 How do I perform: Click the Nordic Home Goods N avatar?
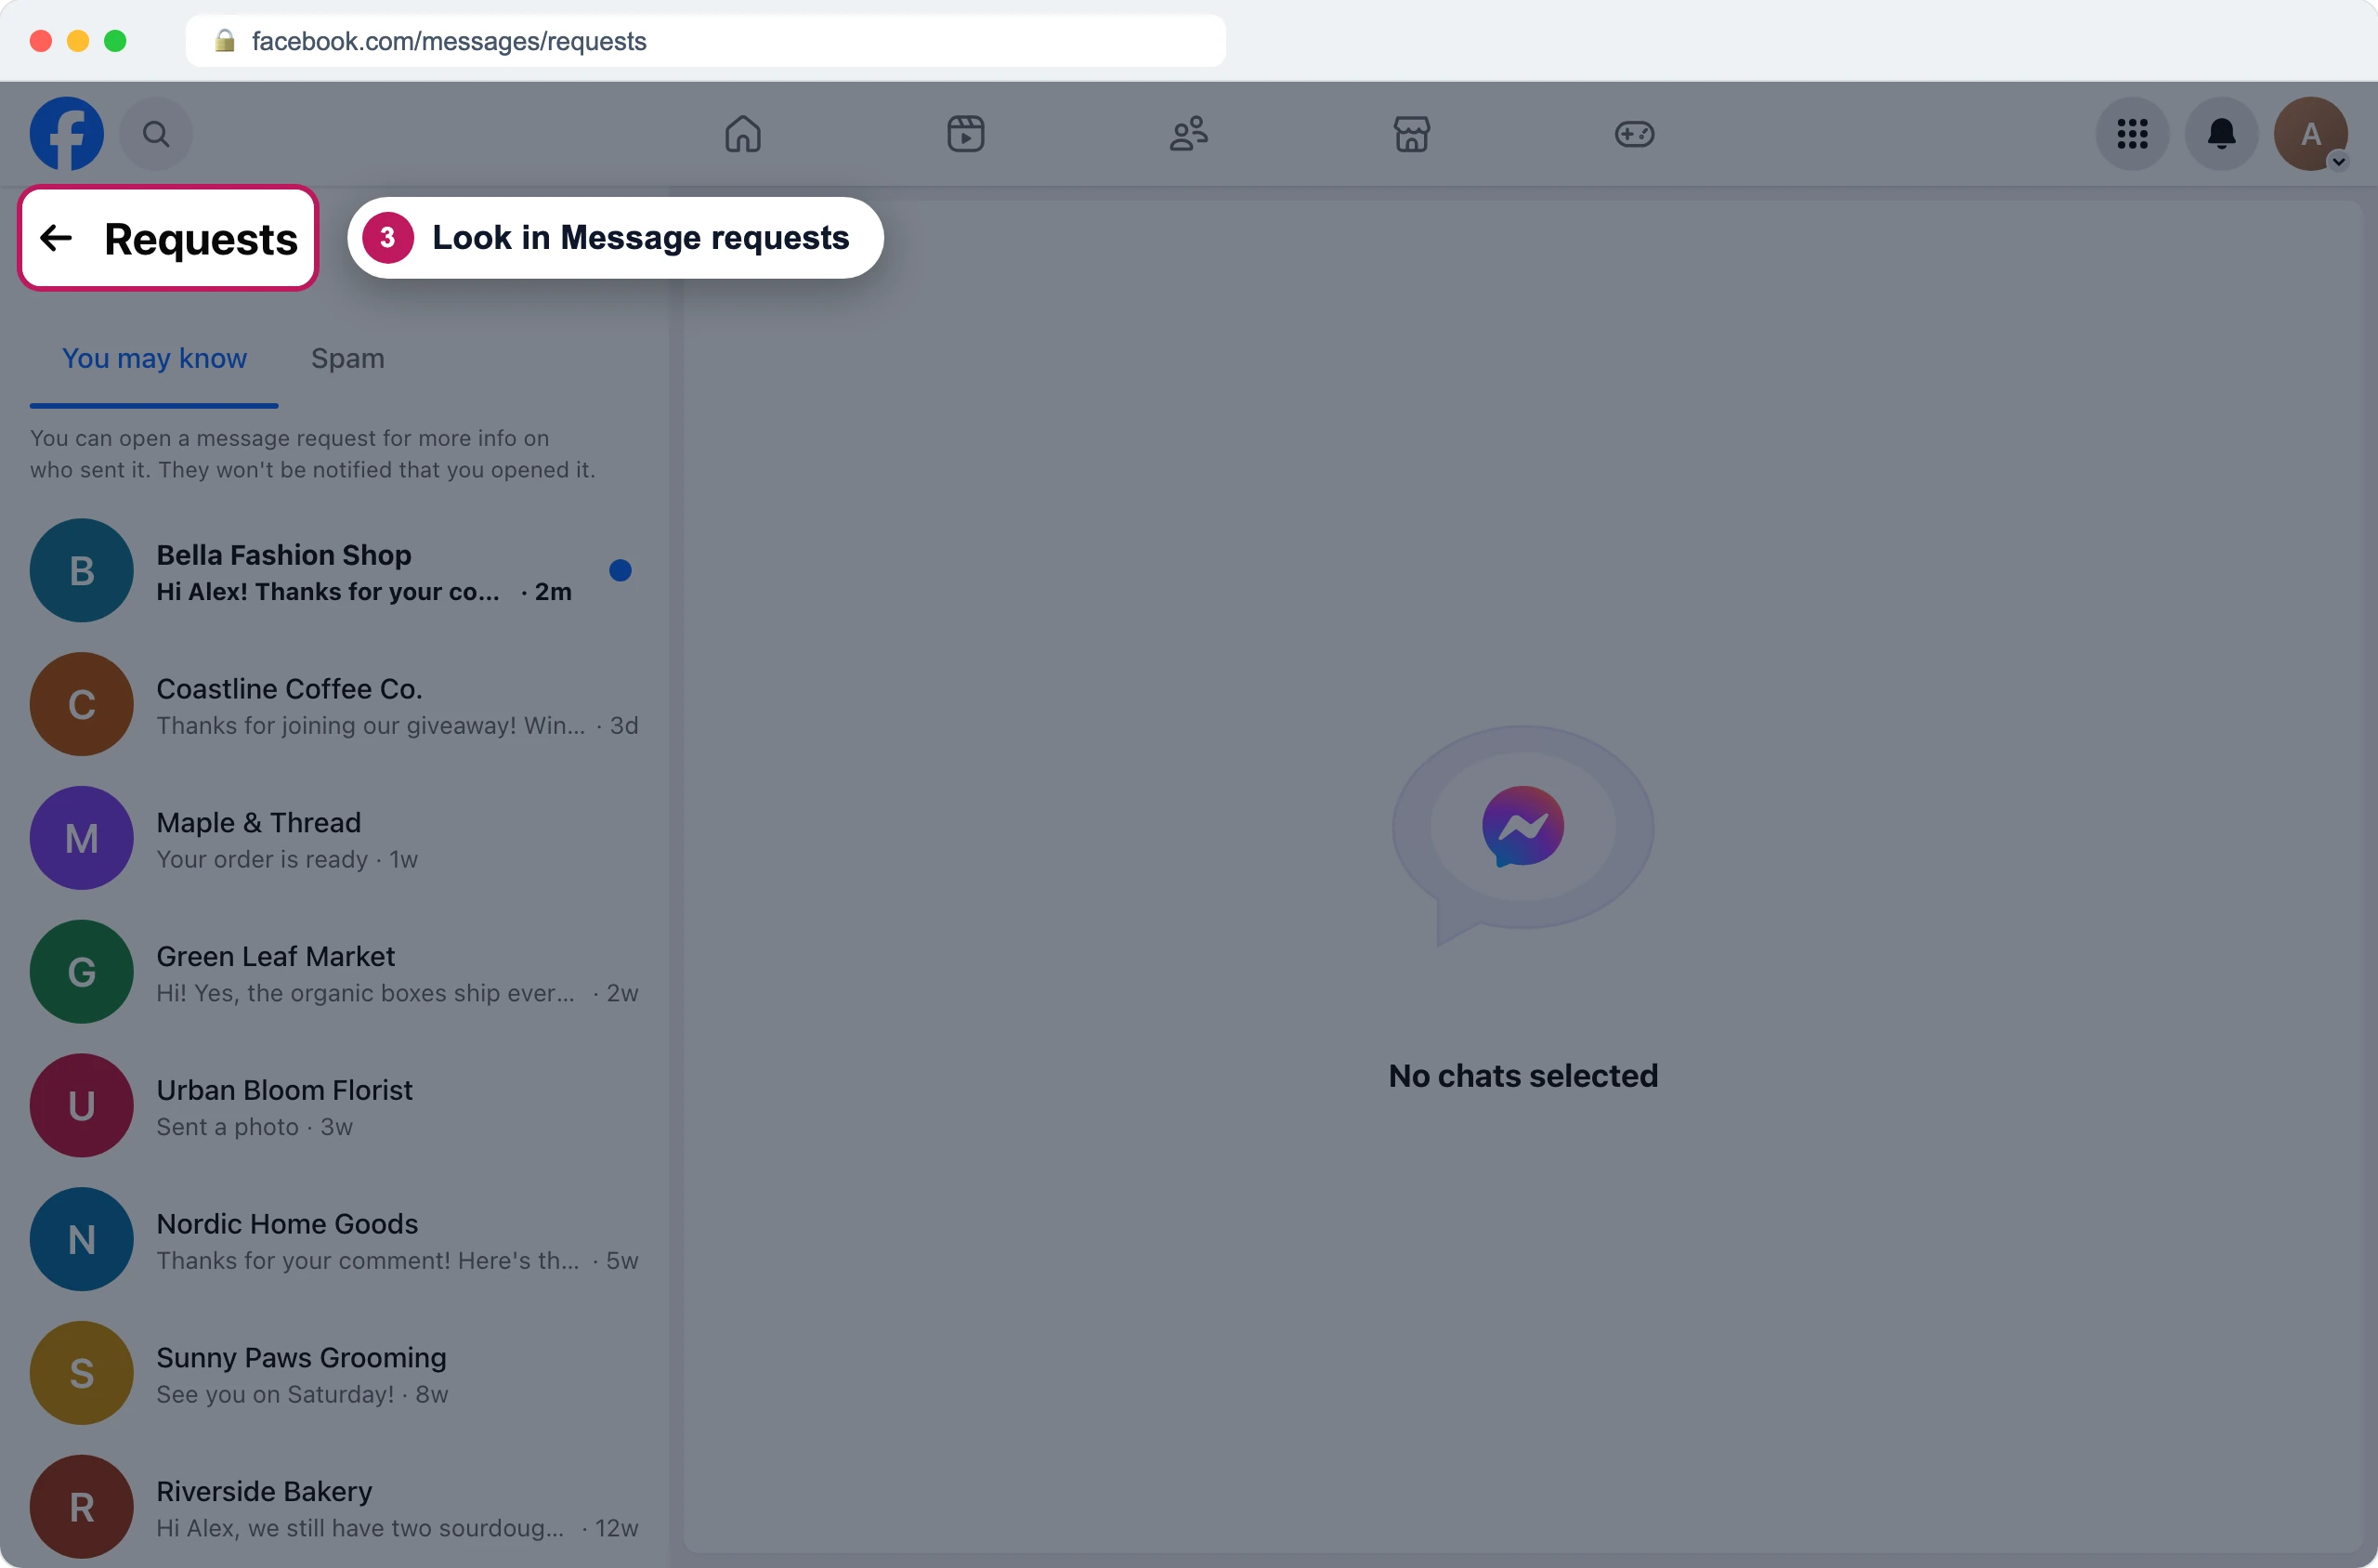[x=82, y=1240]
